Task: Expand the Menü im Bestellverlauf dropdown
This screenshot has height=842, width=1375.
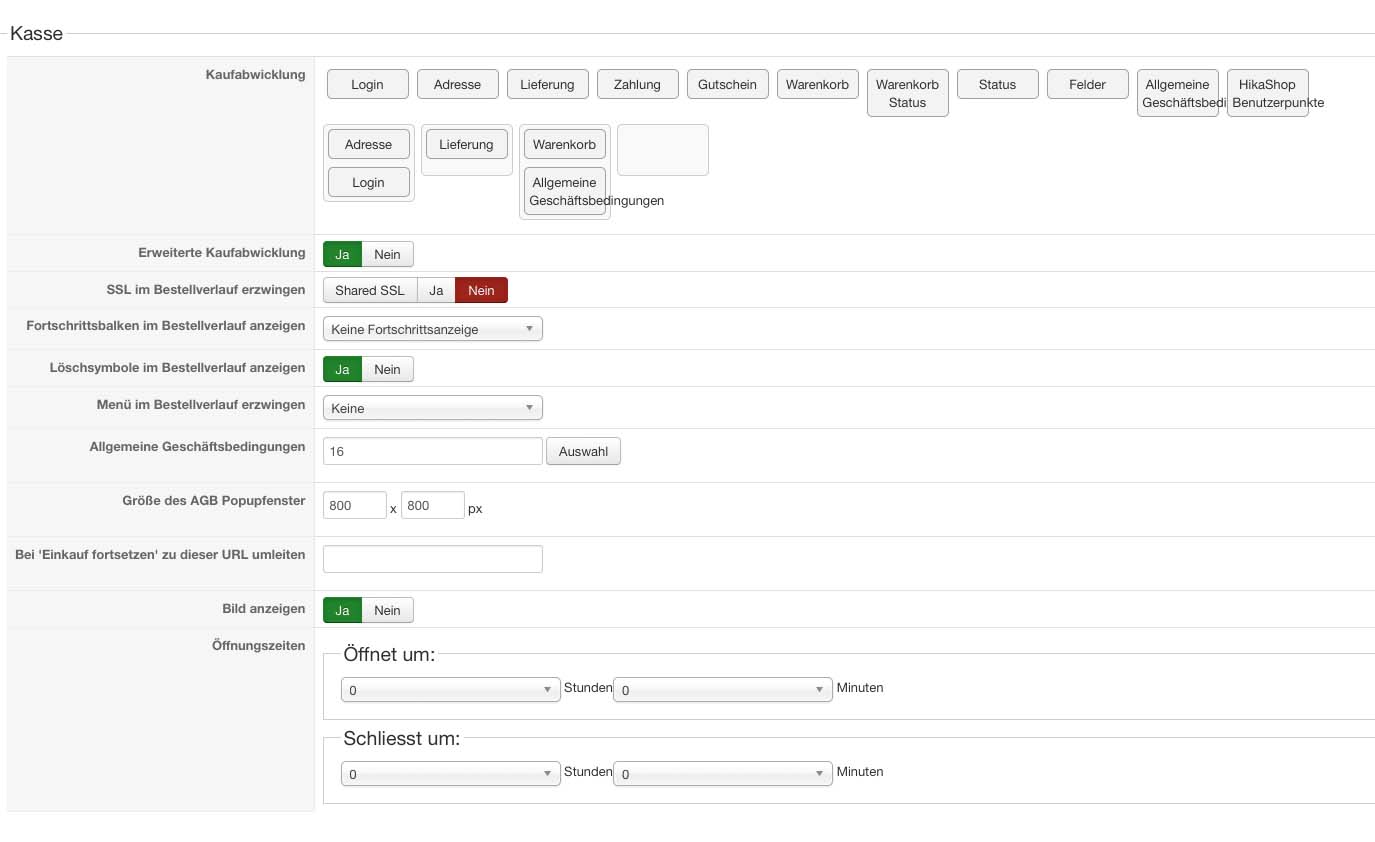Action: pos(432,408)
